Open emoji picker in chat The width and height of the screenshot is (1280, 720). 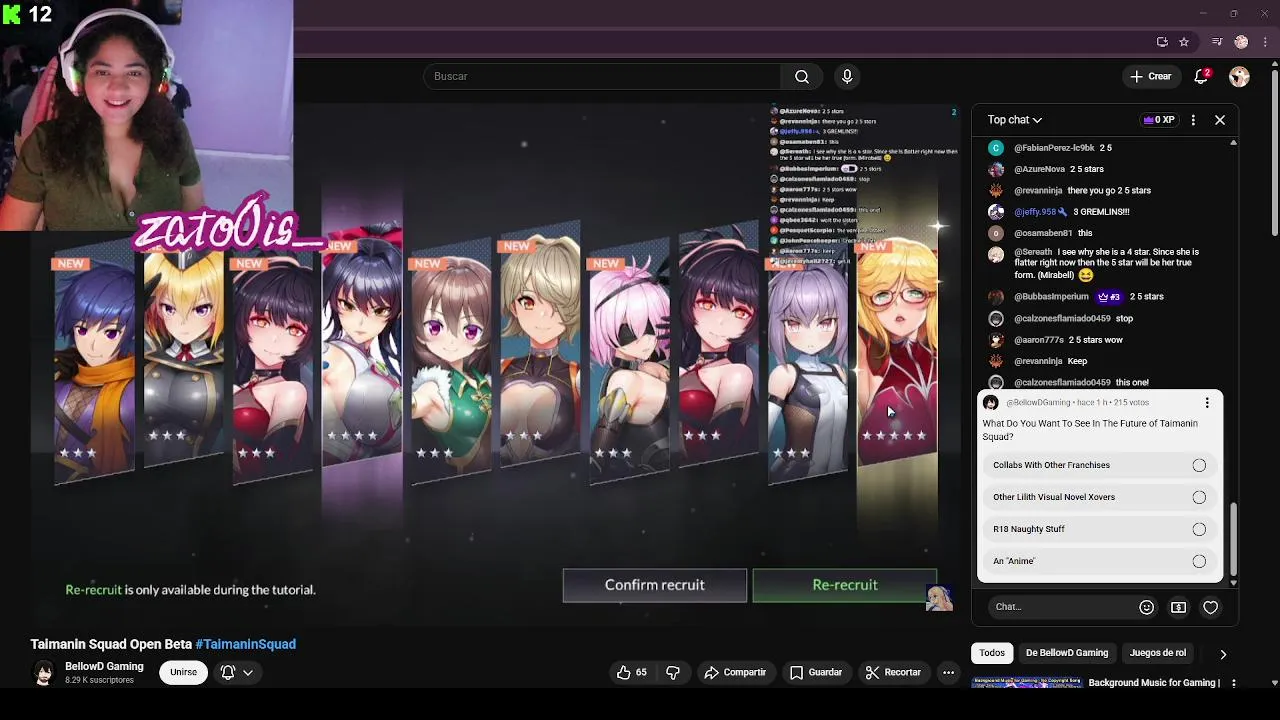(1147, 607)
